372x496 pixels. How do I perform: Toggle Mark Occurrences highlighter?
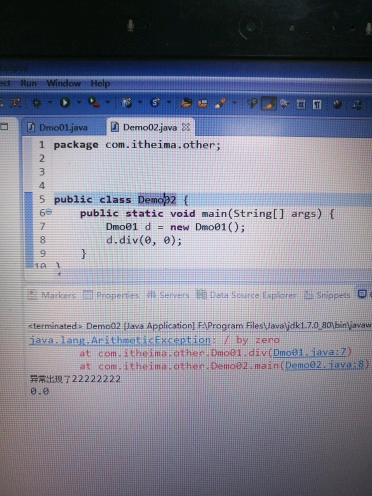pyautogui.click(x=269, y=103)
